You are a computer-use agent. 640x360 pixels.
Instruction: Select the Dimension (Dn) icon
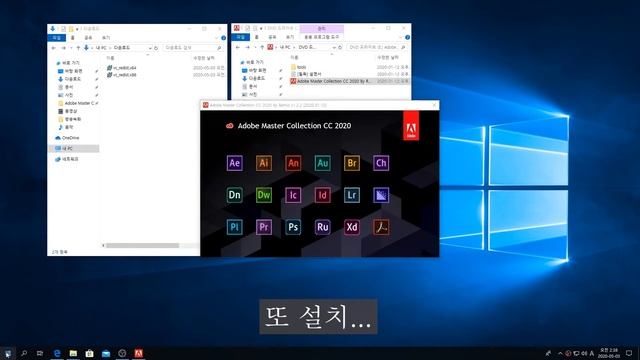coord(234,195)
